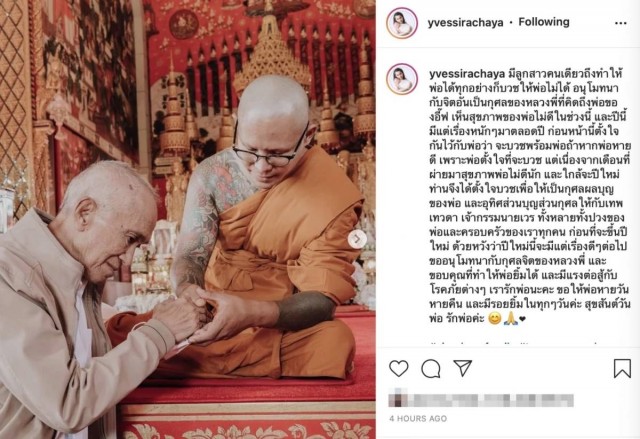The image size is (640, 439).
Task: Click the small heart emoji ending caption
Action: tap(522, 319)
